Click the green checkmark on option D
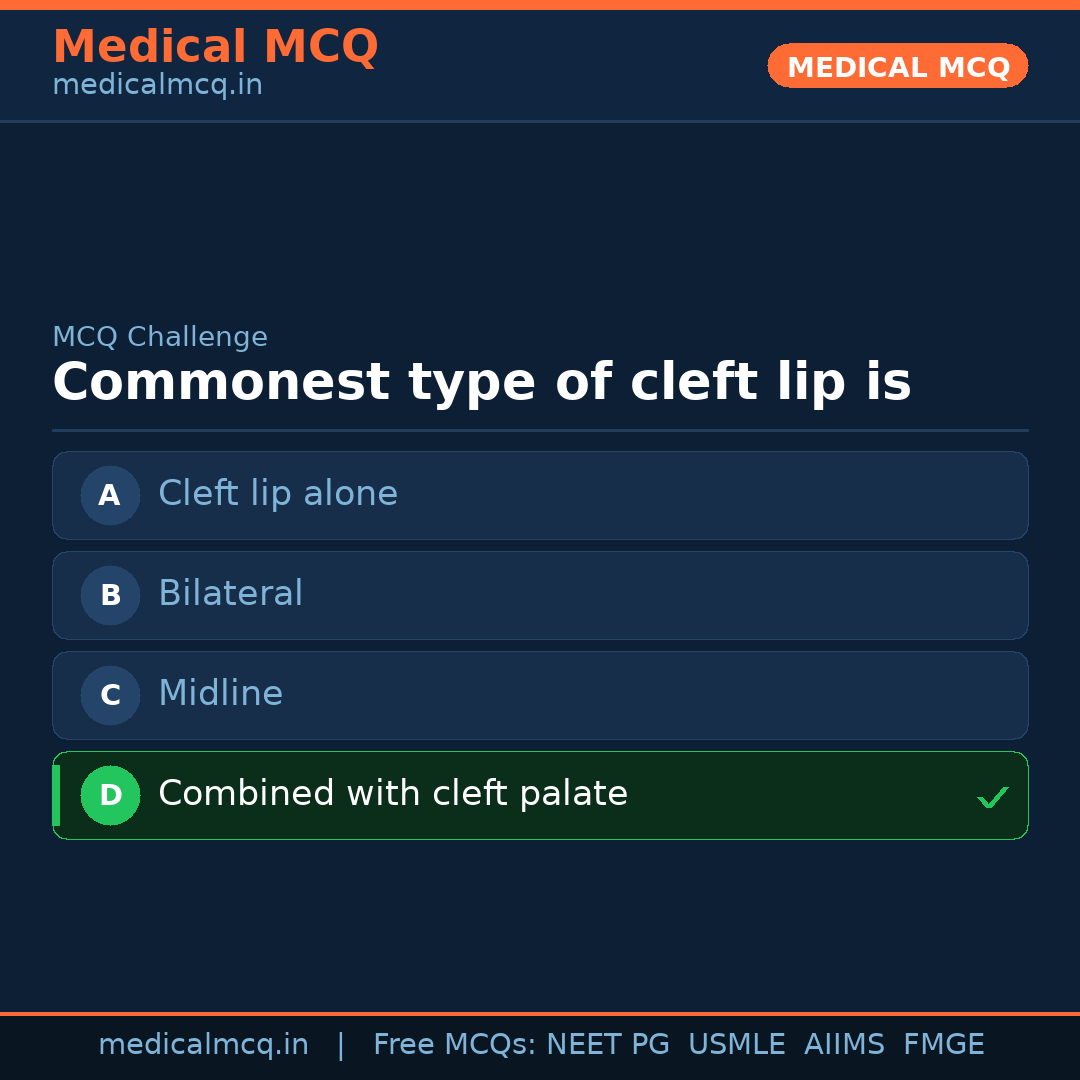This screenshot has width=1080, height=1080. 992,797
